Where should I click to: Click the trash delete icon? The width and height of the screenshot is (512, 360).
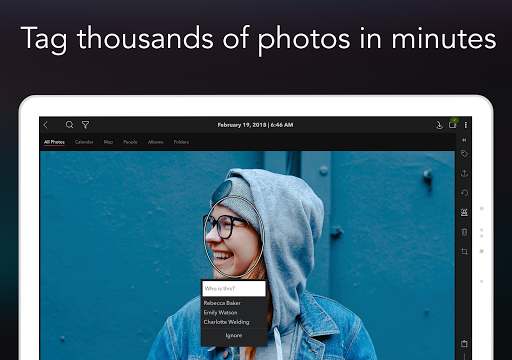point(464,232)
